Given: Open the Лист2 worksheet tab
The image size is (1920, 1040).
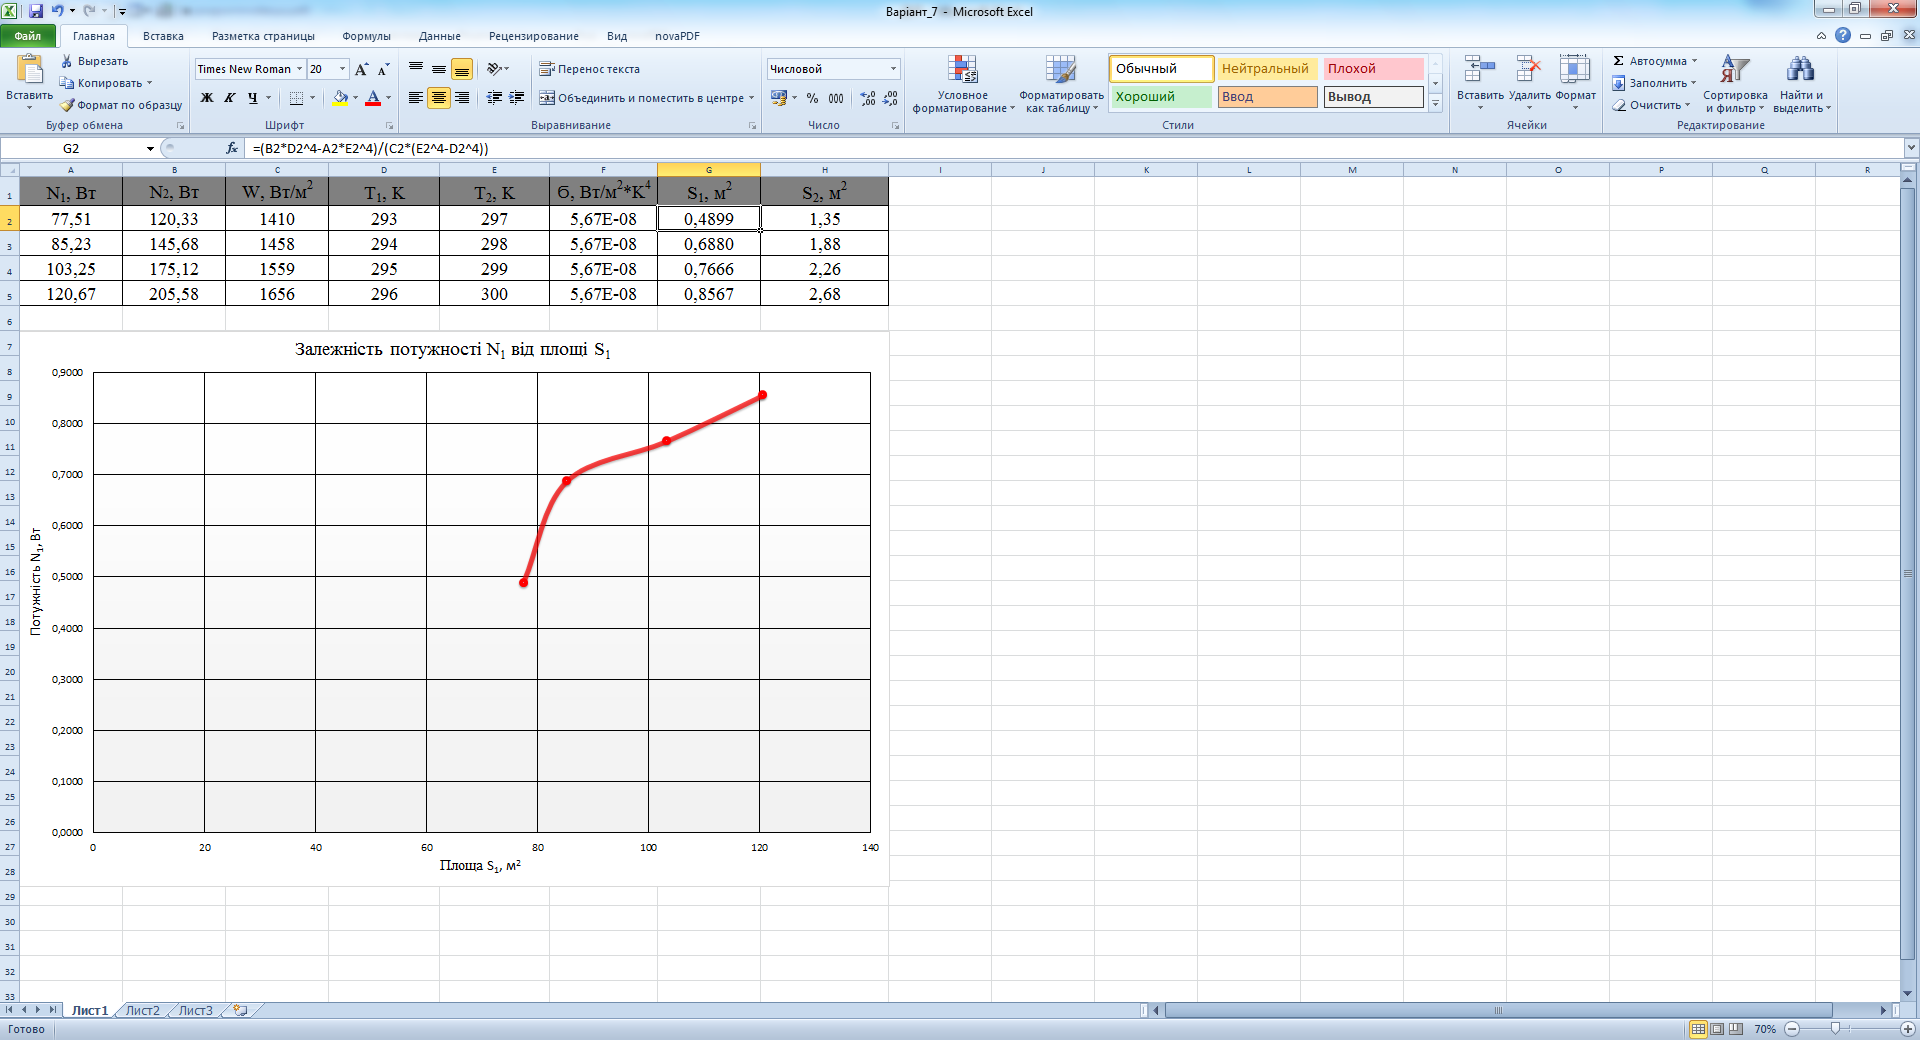Looking at the screenshot, I should [142, 1011].
